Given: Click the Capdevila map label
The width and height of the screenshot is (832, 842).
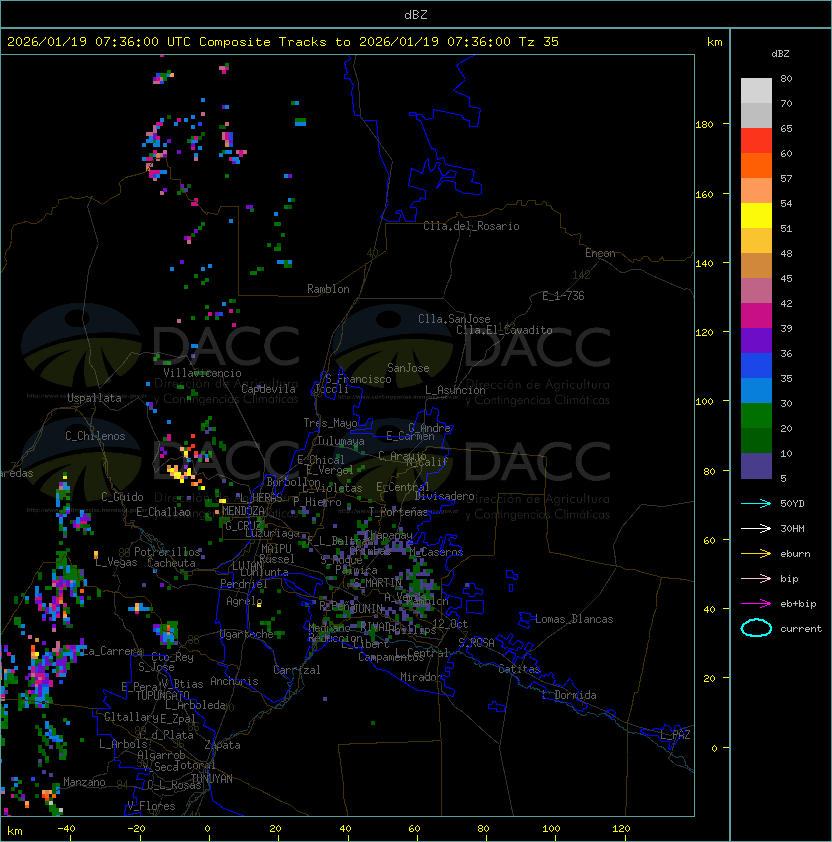Looking at the screenshot, I should point(268,389).
